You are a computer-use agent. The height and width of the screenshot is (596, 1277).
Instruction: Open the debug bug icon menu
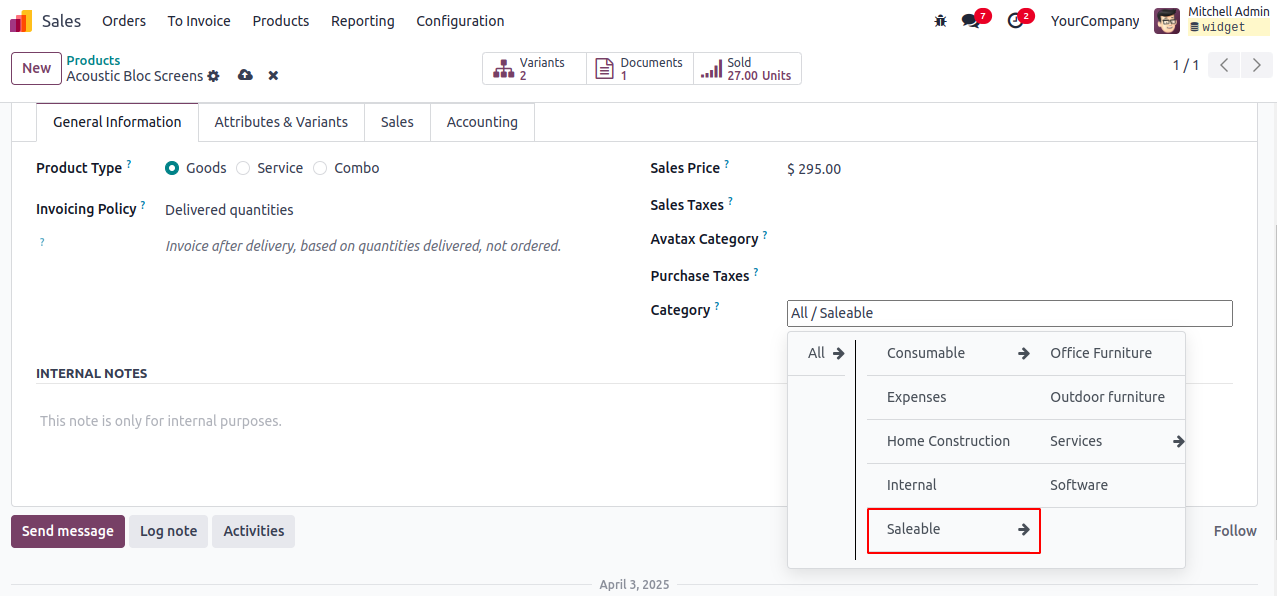[x=940, y=21]
